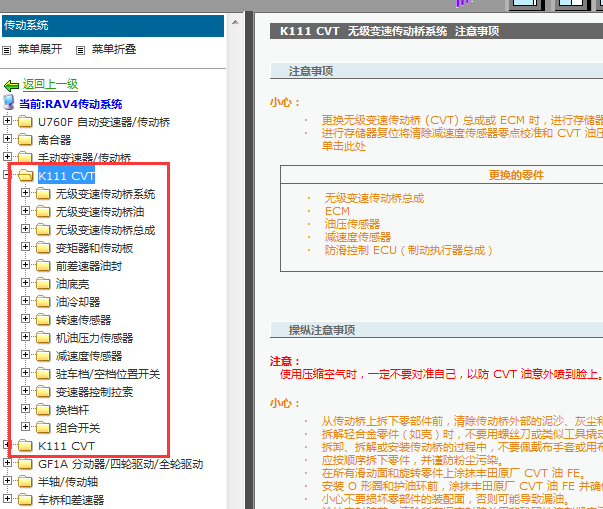Expand 无级变速传动桥油 node
The height and width of the screenshot is (509, 603).
[25, 210]
